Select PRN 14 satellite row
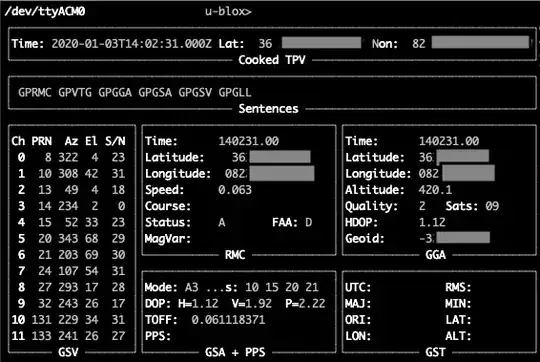The height and width of the screenshot is (362, 540). pyautogui.click(x=71, y=206)
